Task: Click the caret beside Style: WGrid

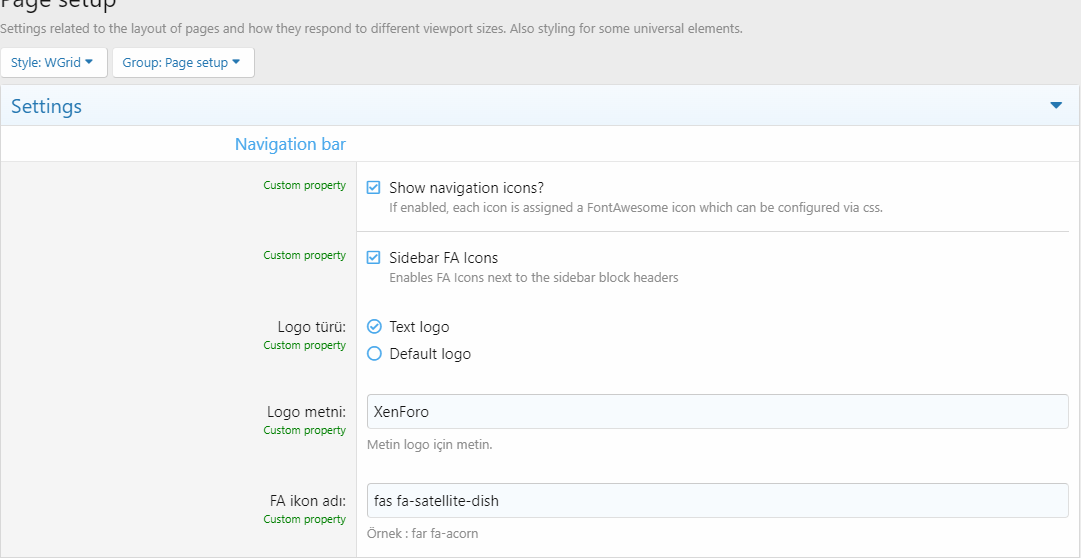Action: click(88, 62)
